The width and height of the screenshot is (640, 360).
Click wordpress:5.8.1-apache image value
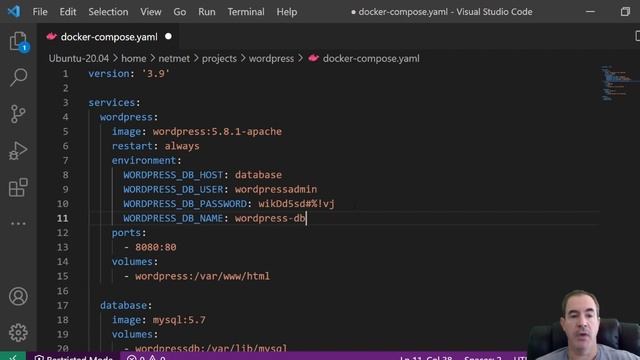click(x=217, y=131)
